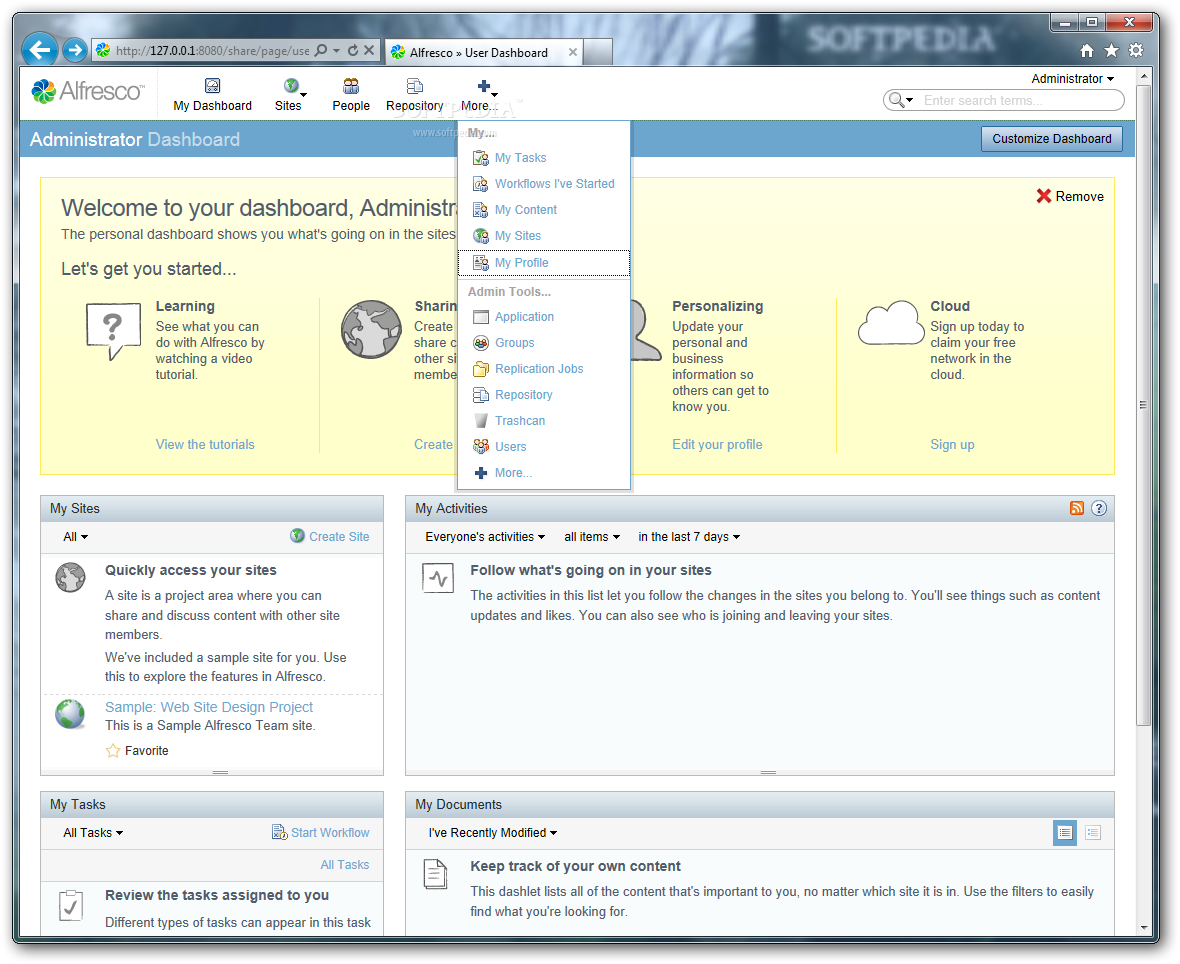Viewport: 1180px width, 964px height.
Task: Open I've Recently Modified filter dropdown
Action: [493, 832]
